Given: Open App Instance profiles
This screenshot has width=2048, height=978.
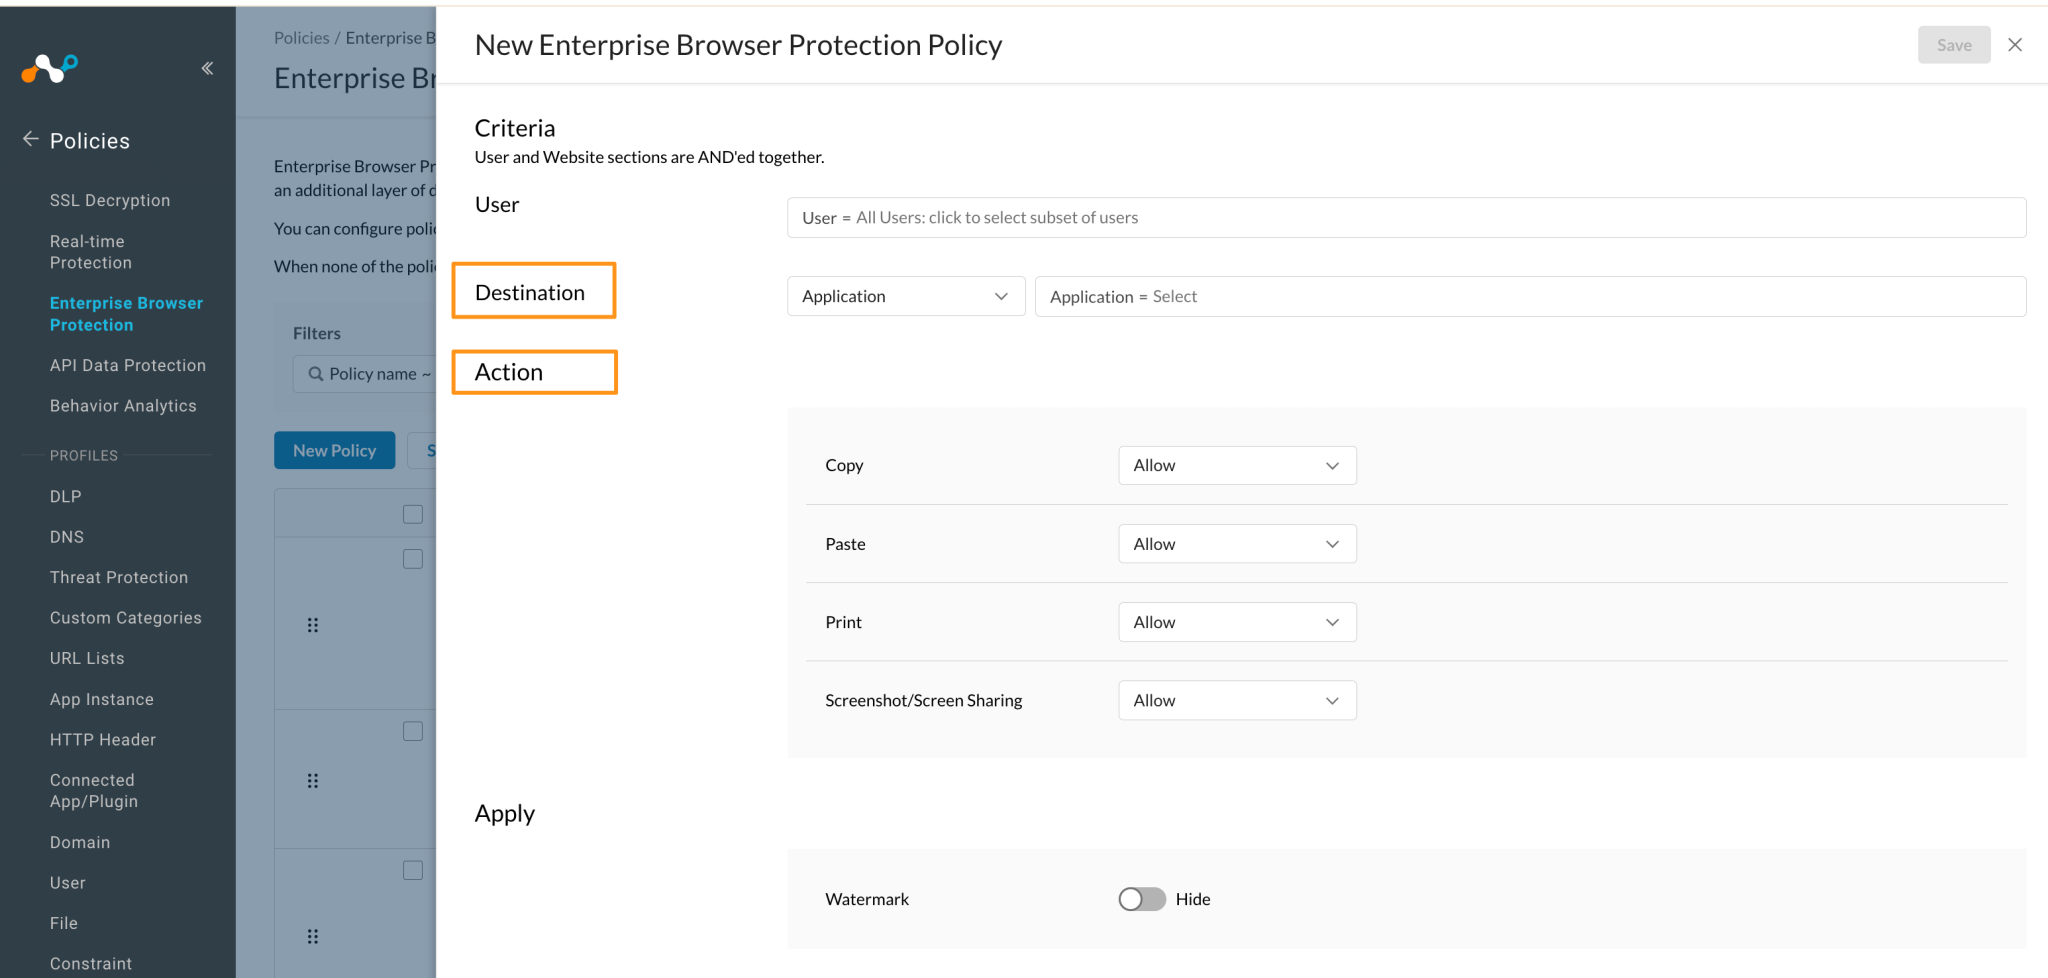Looking at the screenshot, I should pos(102,699).
